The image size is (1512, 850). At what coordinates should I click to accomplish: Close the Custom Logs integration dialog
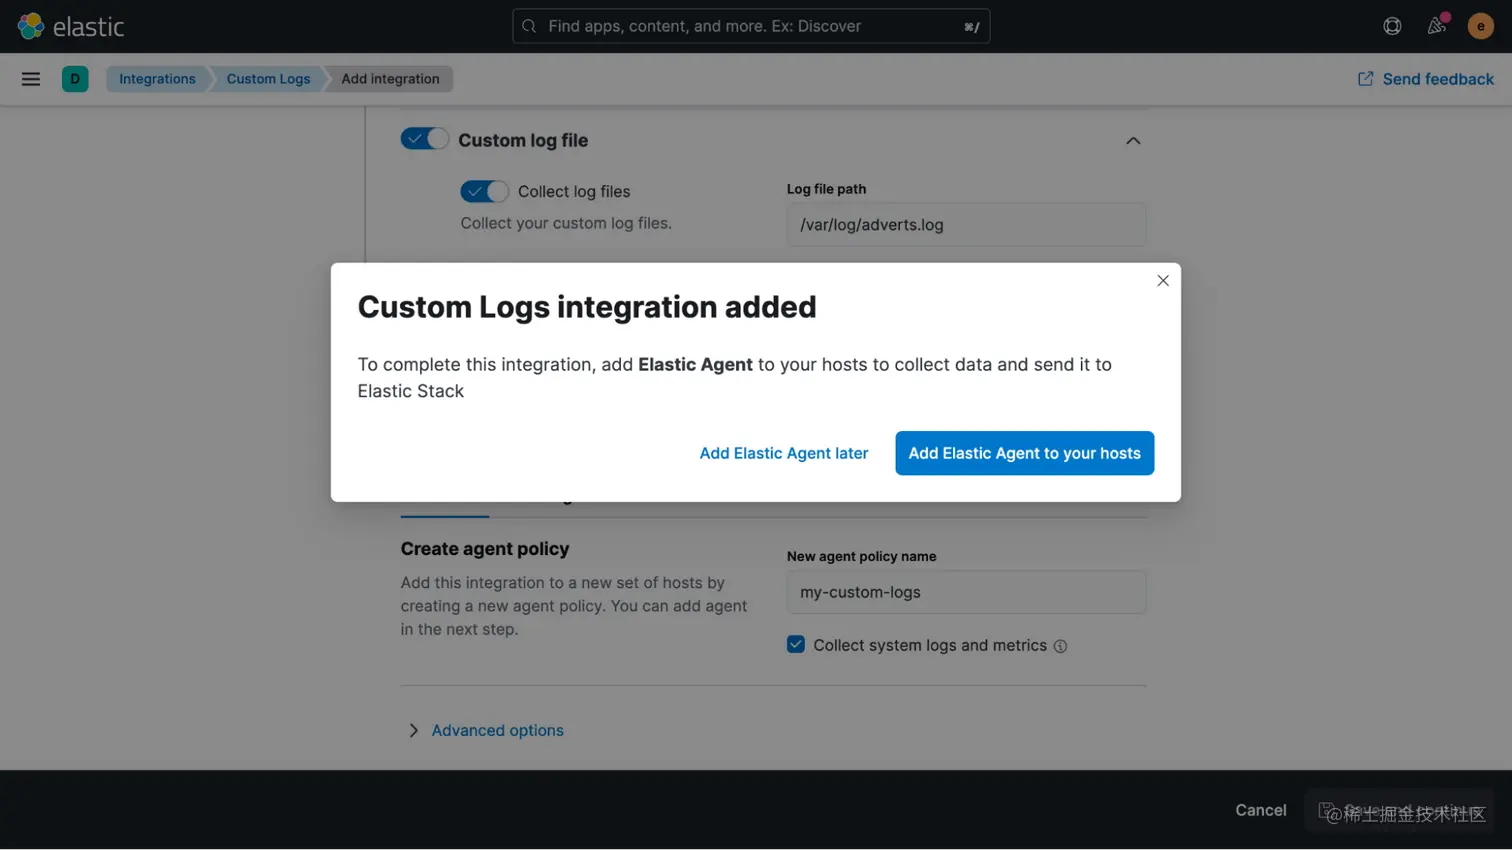(x=1163, y=281)
